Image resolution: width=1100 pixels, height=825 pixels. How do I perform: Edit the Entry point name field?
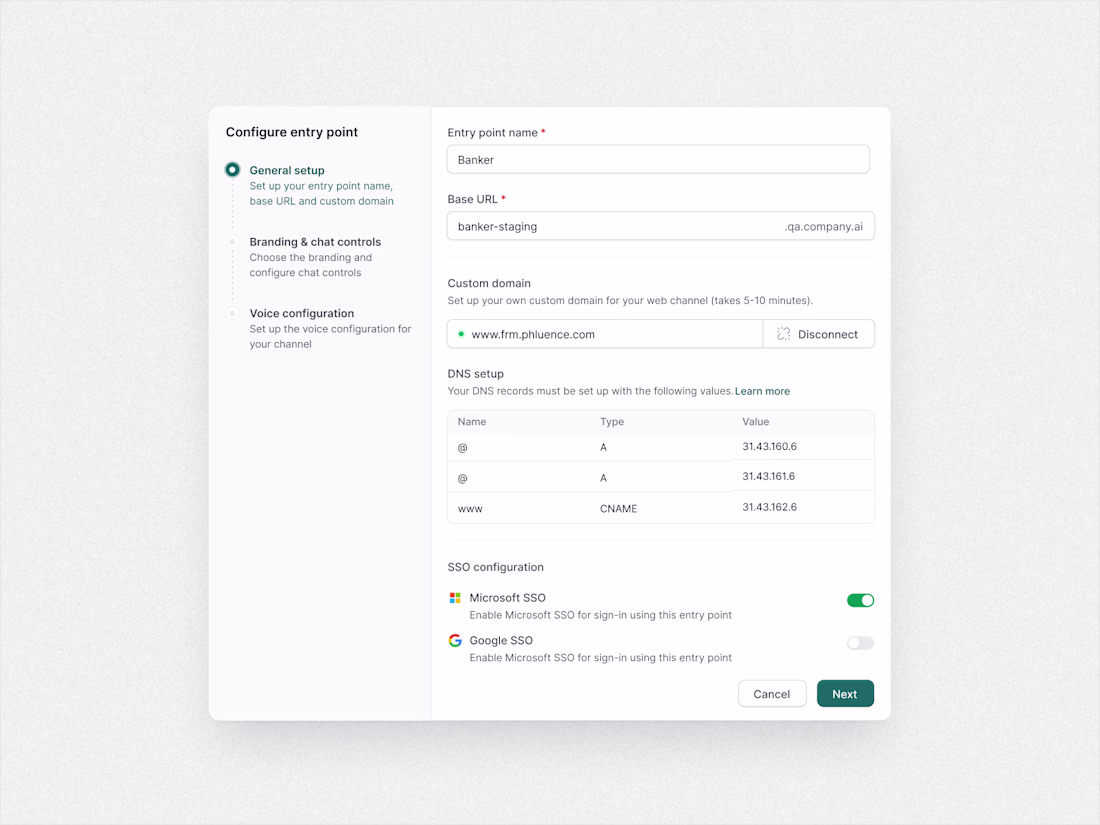pos(658,160)
